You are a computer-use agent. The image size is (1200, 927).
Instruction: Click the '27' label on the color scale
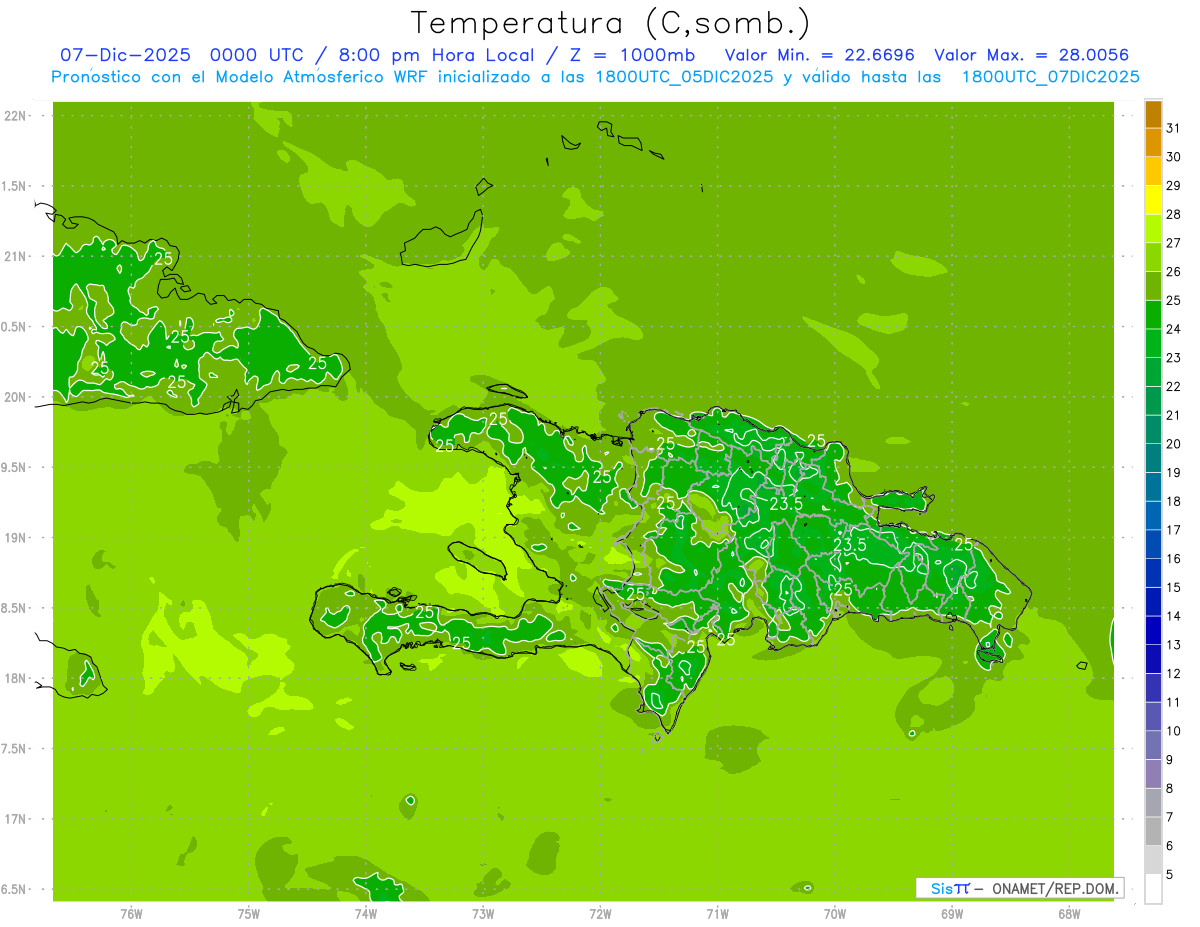point(1173,243)
